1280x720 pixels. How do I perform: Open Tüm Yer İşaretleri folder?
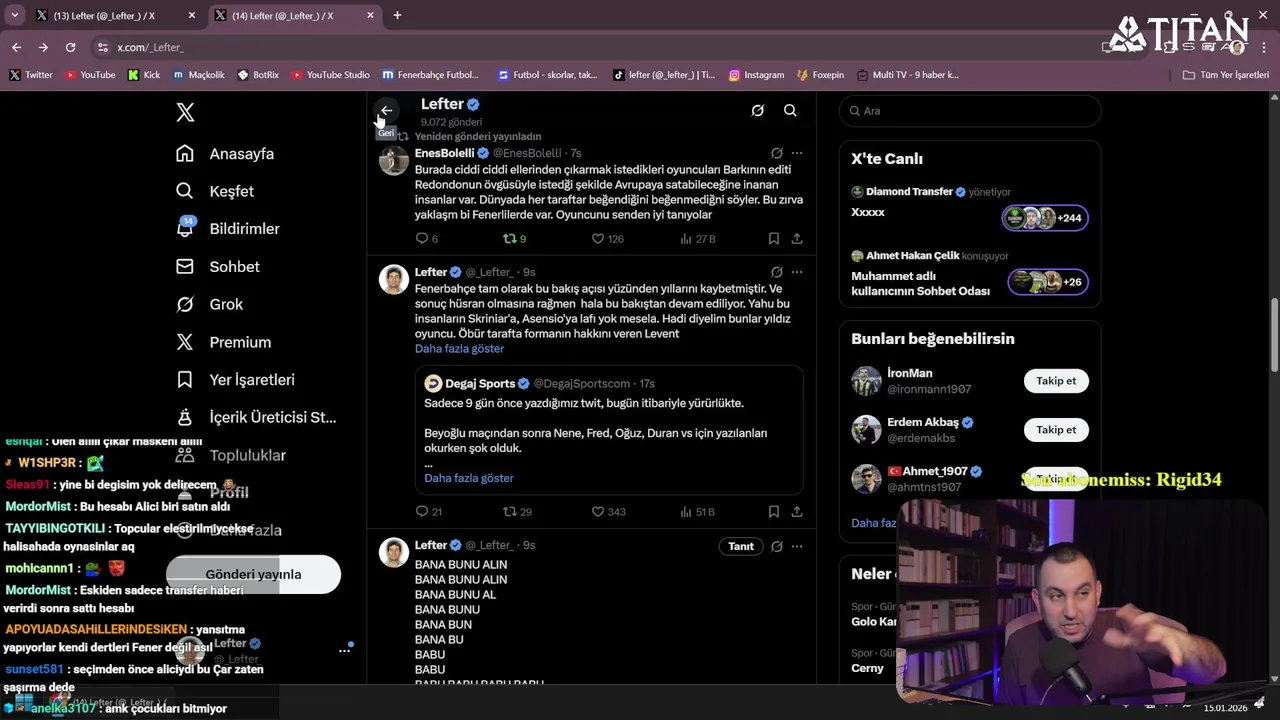pos(1225,75)
